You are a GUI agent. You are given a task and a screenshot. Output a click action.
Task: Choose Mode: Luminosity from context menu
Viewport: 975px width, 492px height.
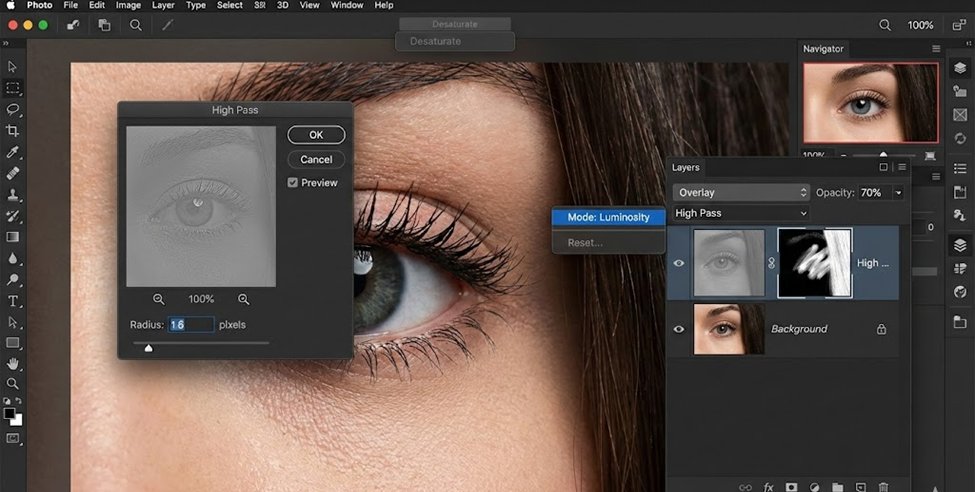pyautogui.click(x=608, y=217)
